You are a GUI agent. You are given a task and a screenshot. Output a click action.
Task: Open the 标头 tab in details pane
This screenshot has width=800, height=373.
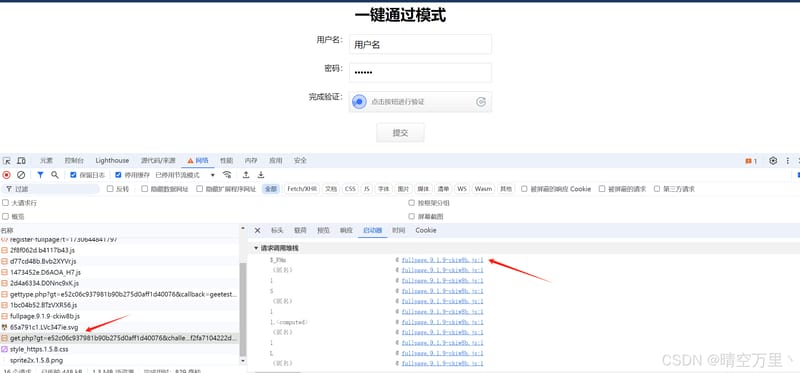277,231
